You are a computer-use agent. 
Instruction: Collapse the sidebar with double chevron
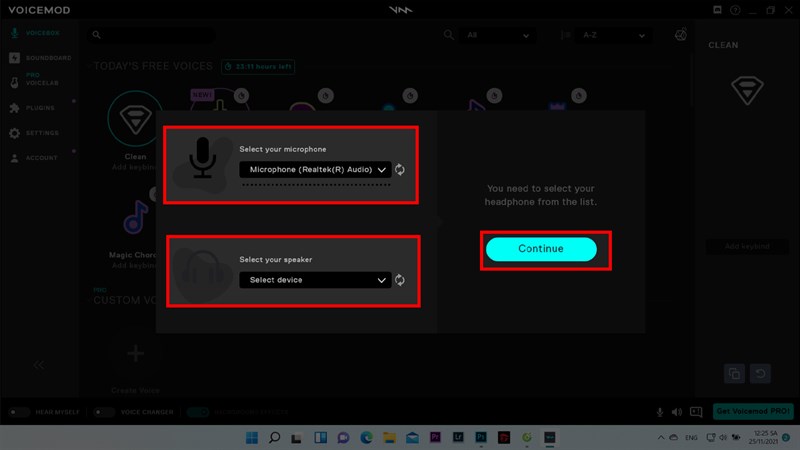(39, 365)
